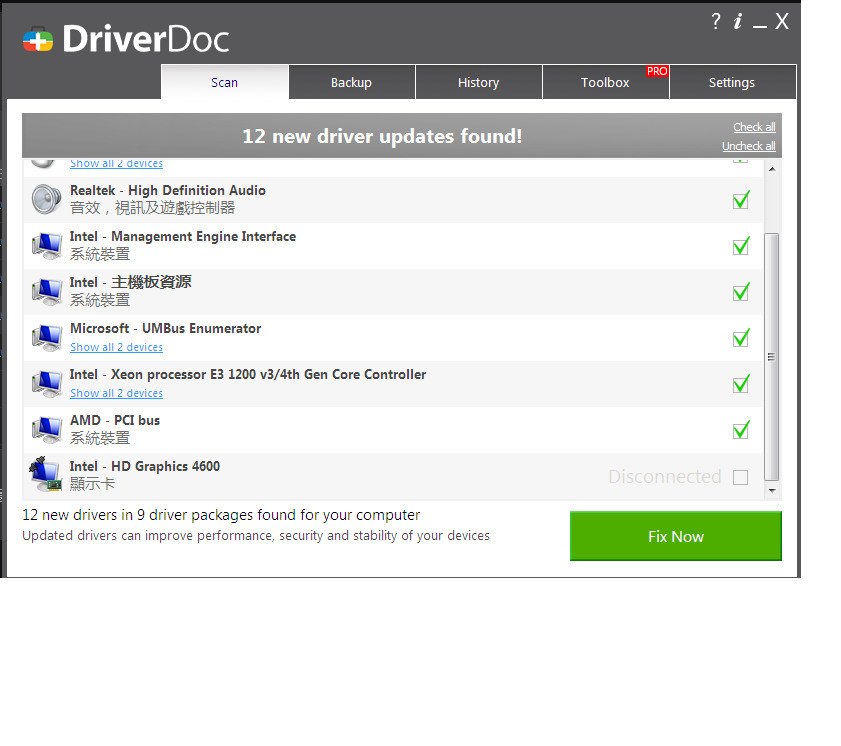Click the Uncheck all link
Viewport: 841px width, 746px height.
coord(749,146)
